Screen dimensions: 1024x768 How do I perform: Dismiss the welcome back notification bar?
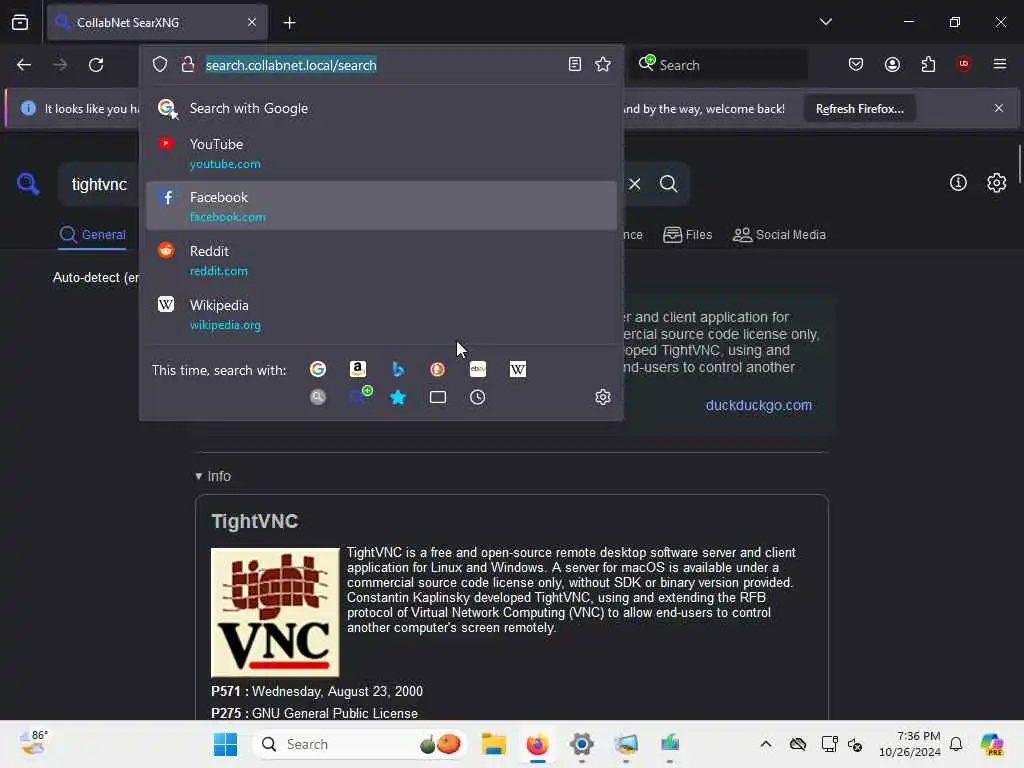coord(999,108)
